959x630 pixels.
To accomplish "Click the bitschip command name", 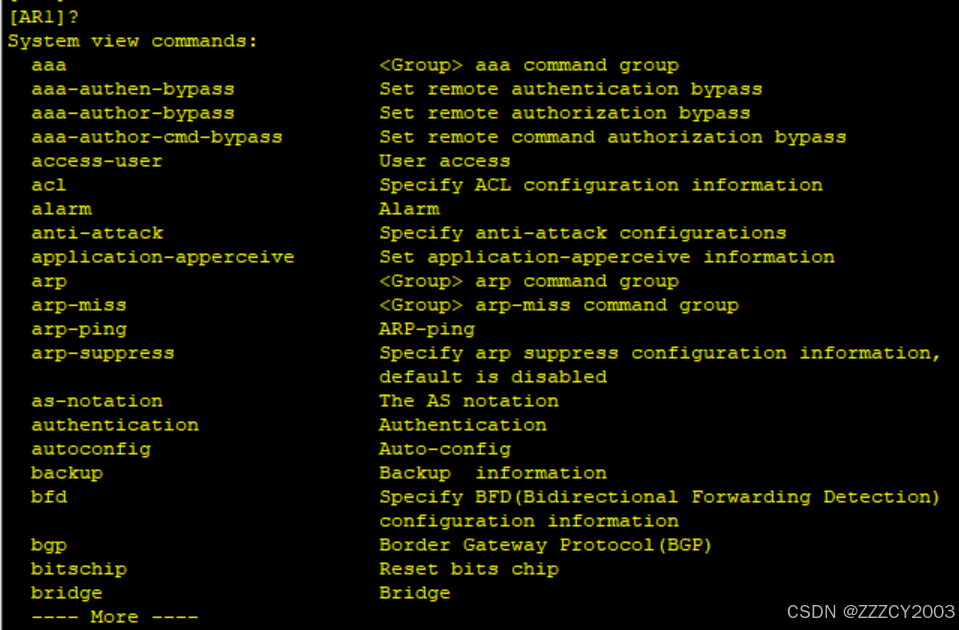I will pos(79,570).
